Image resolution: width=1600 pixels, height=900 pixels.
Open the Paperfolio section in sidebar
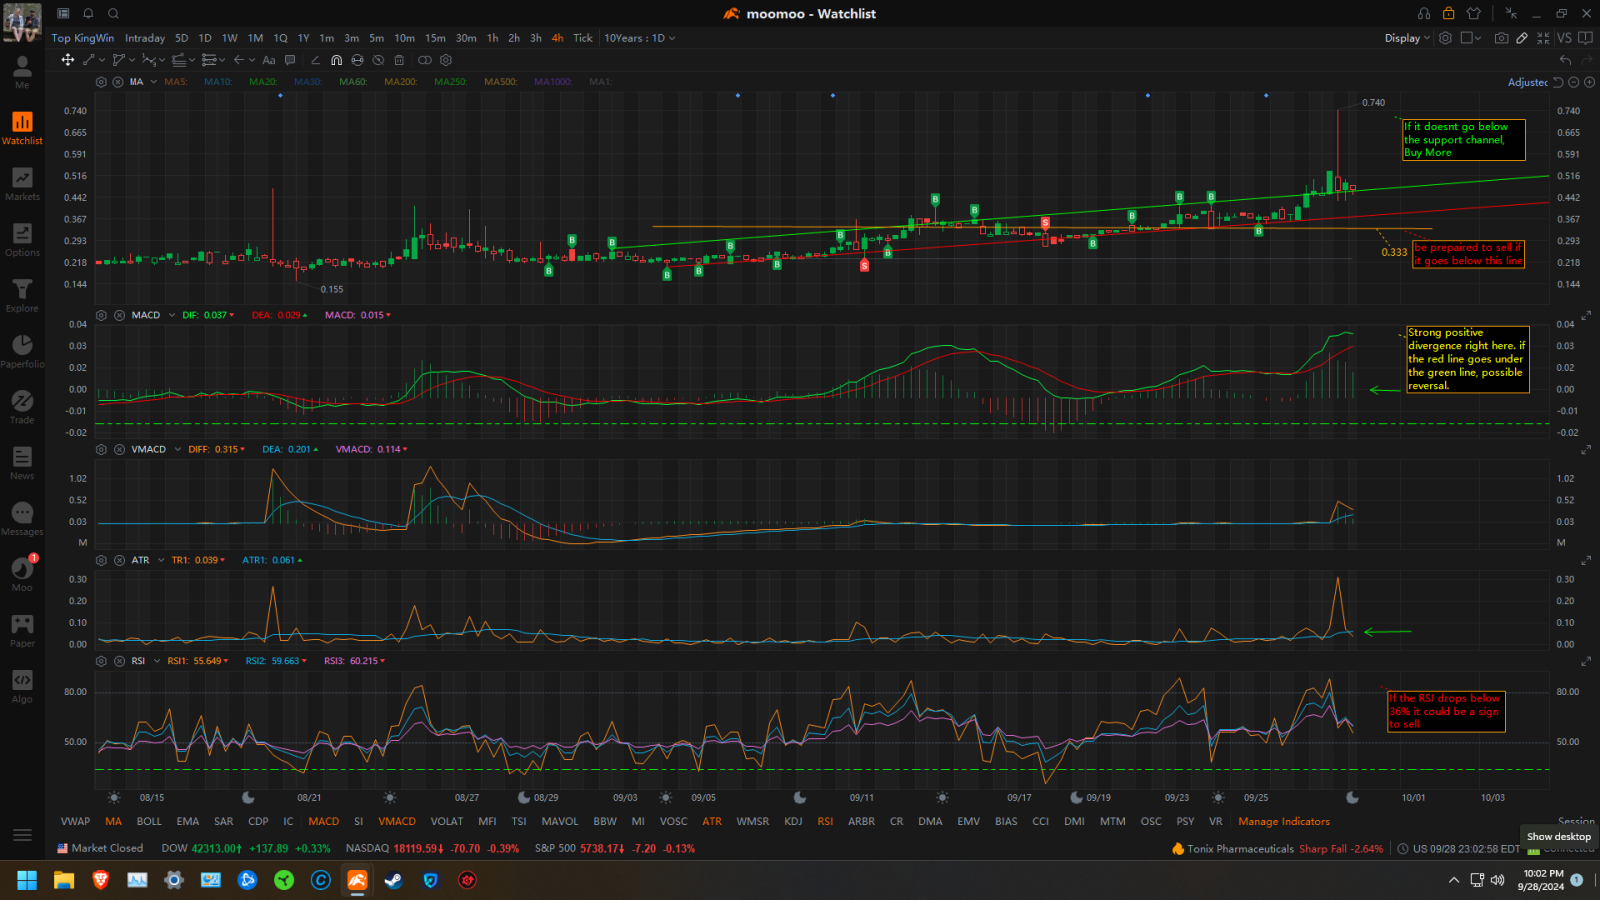point(22,352)
